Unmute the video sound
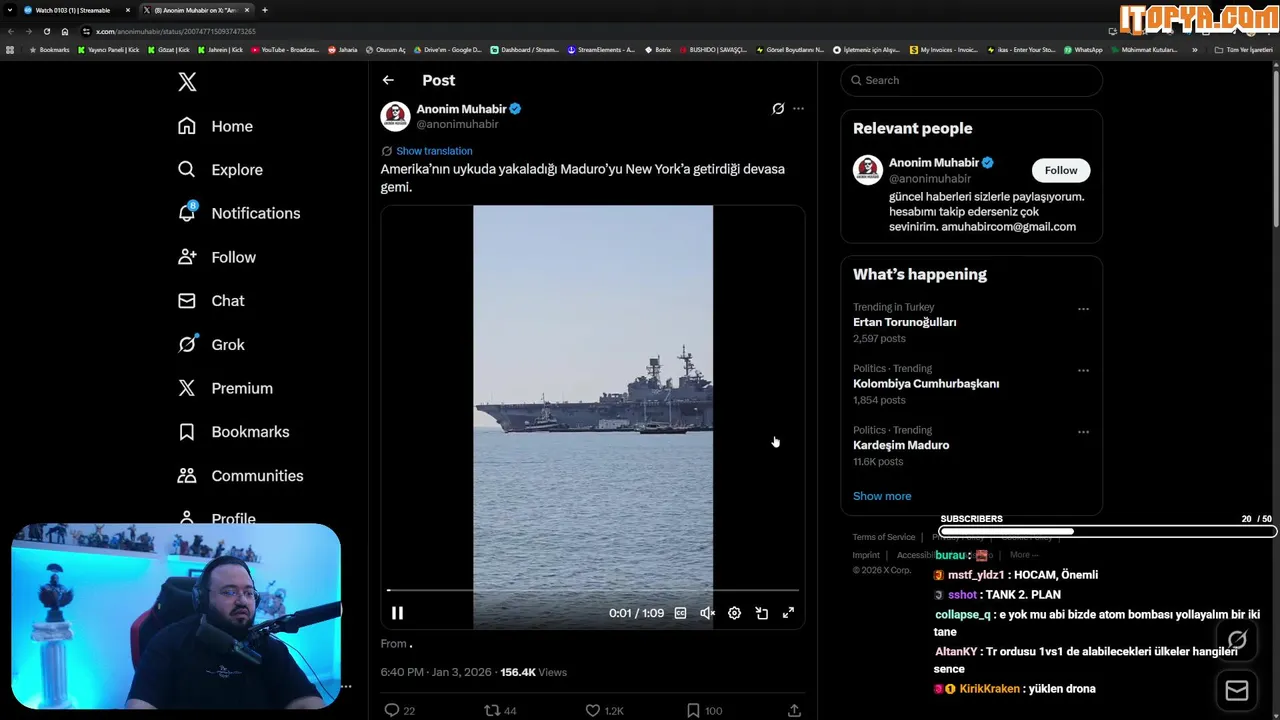Screen dimensions: 1280x720 pyautogui.click(x=707, y=613)
